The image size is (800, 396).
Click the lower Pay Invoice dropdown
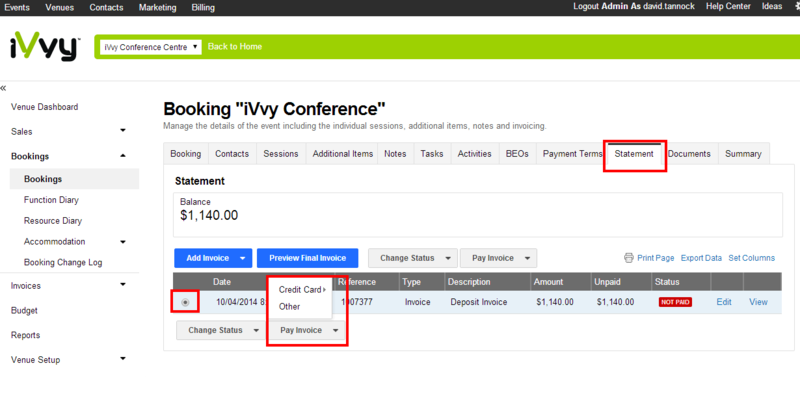(x=307, y=330)
